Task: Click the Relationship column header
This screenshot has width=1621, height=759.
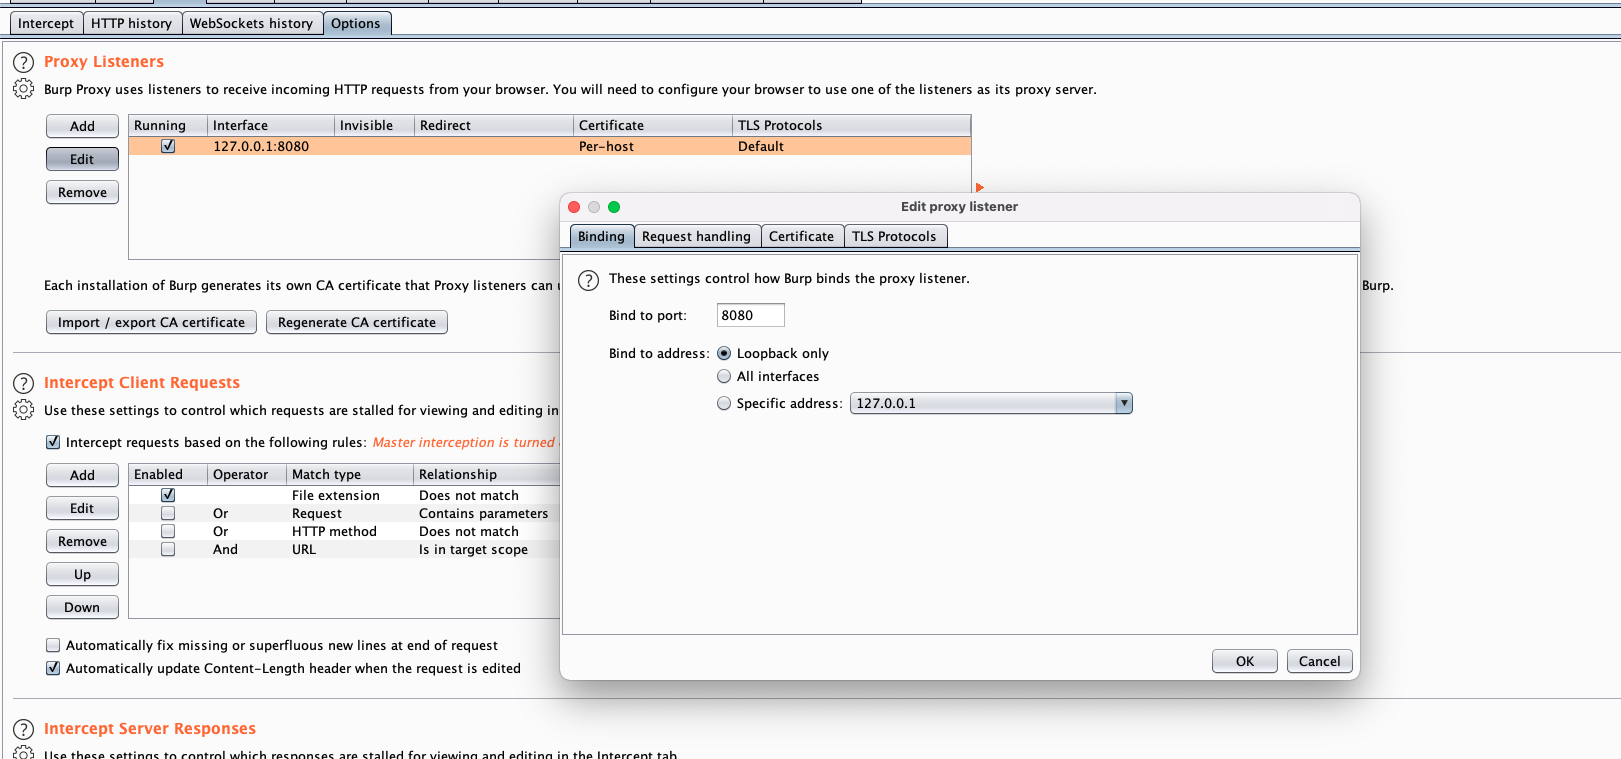Action: tap(487, 474)
